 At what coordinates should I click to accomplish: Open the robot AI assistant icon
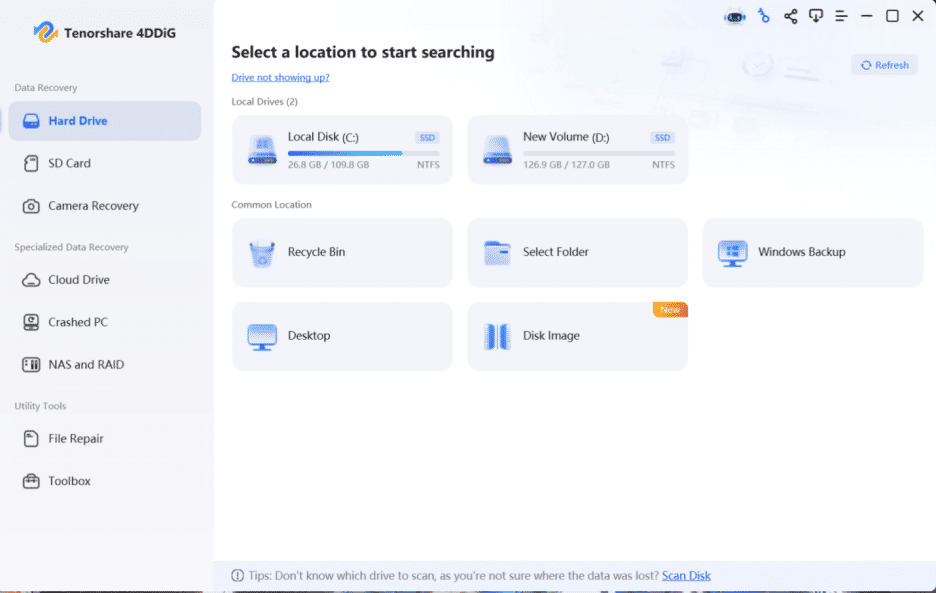click(x=735, y=17)
